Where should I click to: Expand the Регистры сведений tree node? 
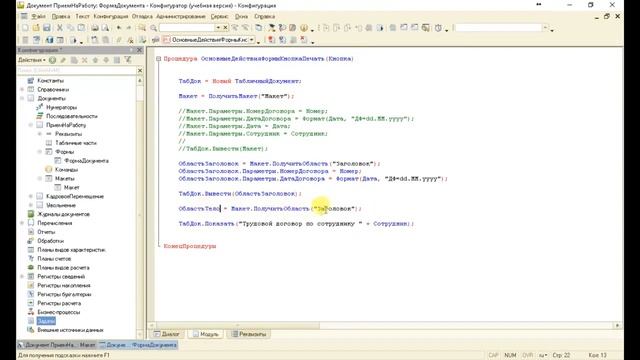point(22,276)
